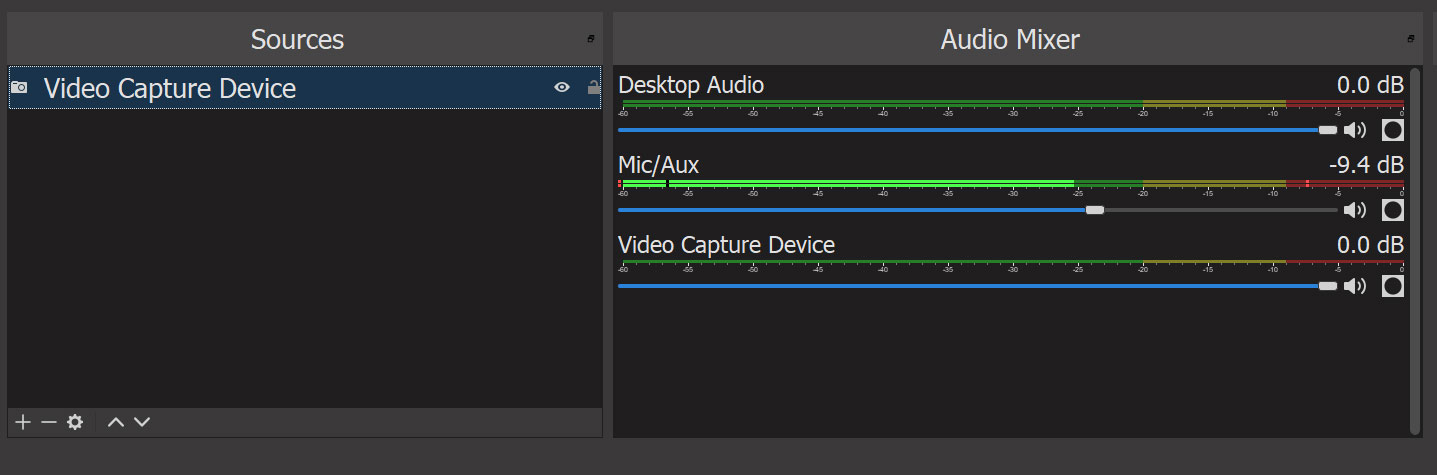
Task: Open the Mic/Aux settings menu button
Action: pos(1392,210)
